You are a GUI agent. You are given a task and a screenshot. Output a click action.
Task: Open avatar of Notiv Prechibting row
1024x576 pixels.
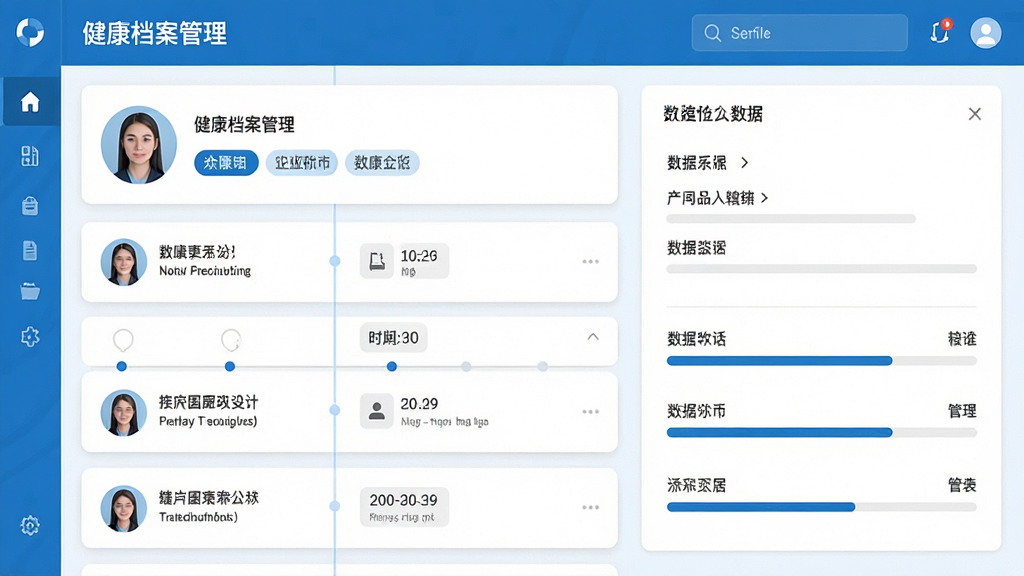click(123, 262)
